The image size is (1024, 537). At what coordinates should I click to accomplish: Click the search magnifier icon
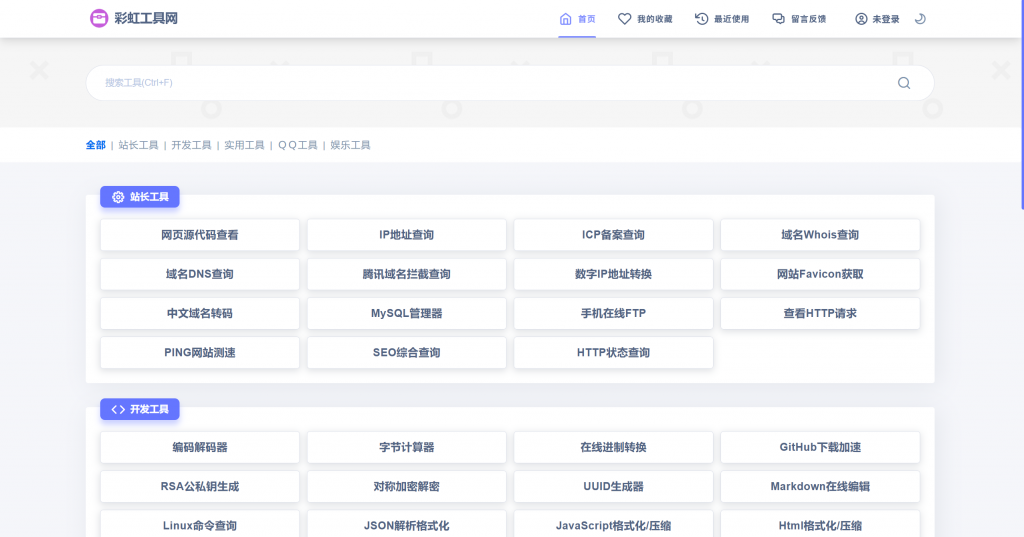click(x=904, y=83)
